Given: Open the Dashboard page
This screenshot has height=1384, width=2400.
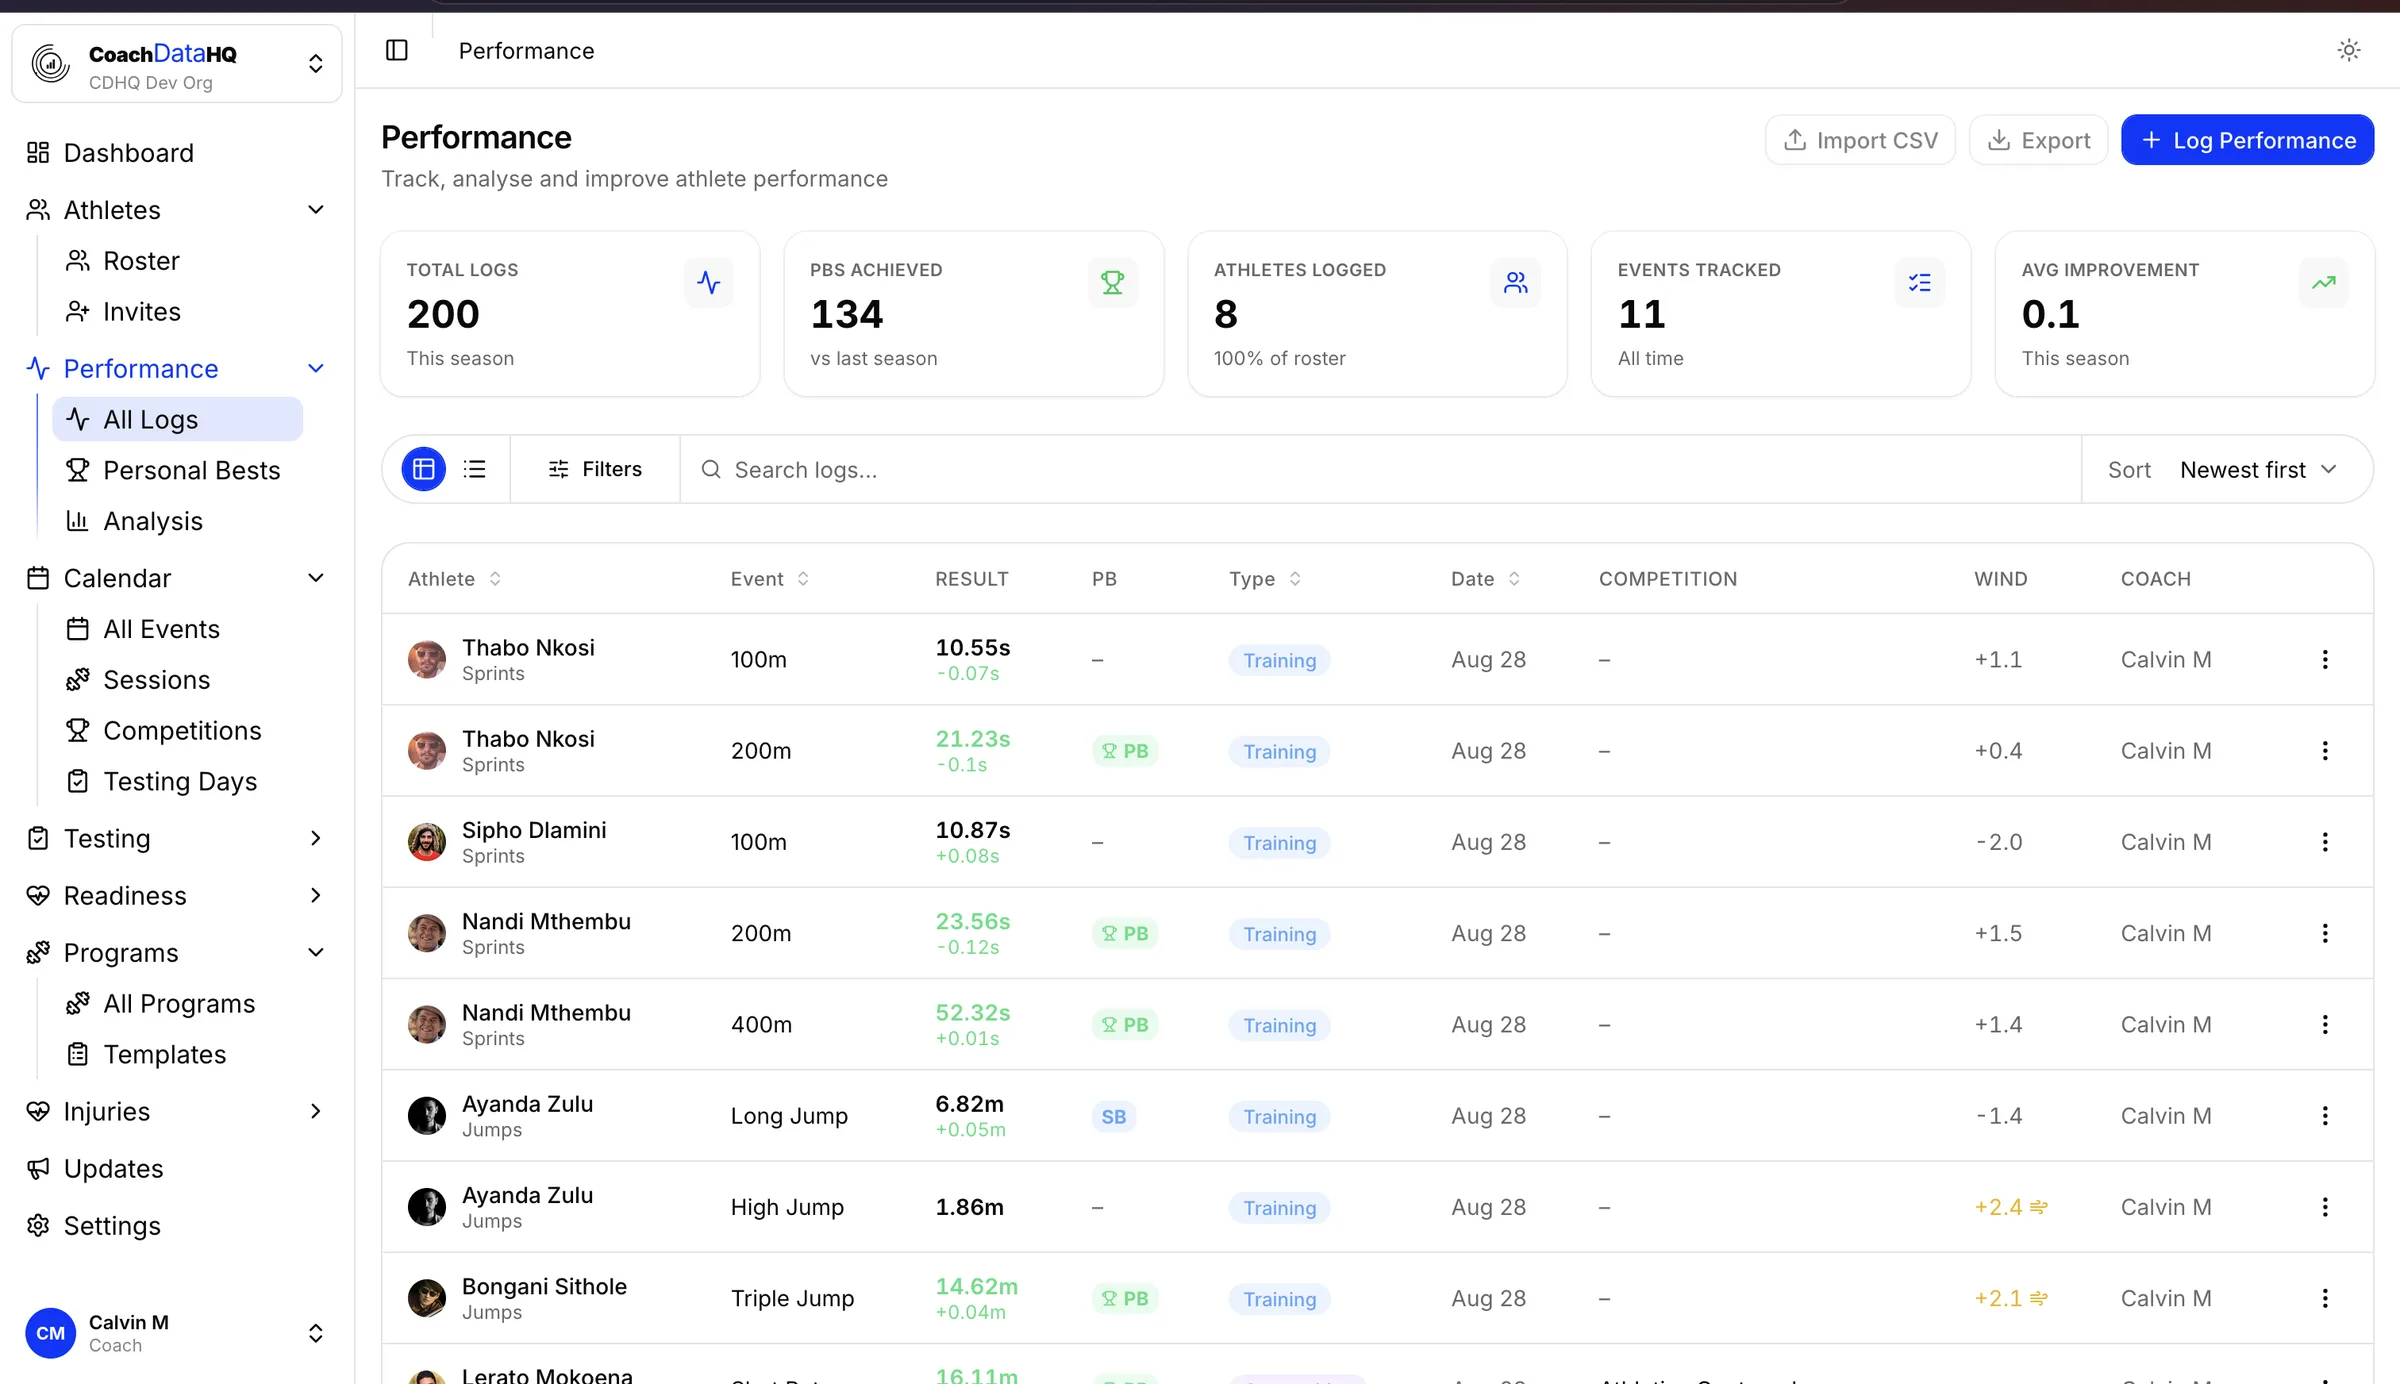Looking at the screenshot, I should [129, 153].
